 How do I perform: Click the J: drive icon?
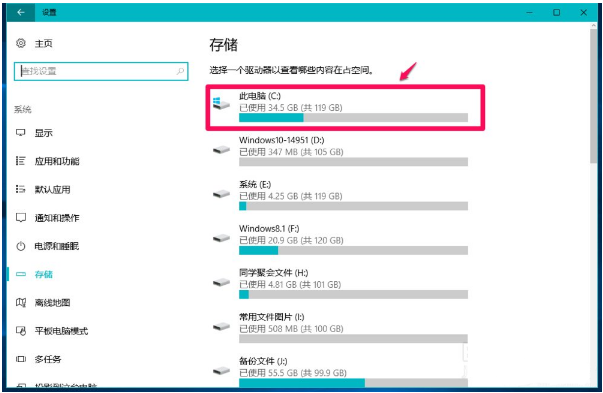pyautogui.click(x=221, y=371)
